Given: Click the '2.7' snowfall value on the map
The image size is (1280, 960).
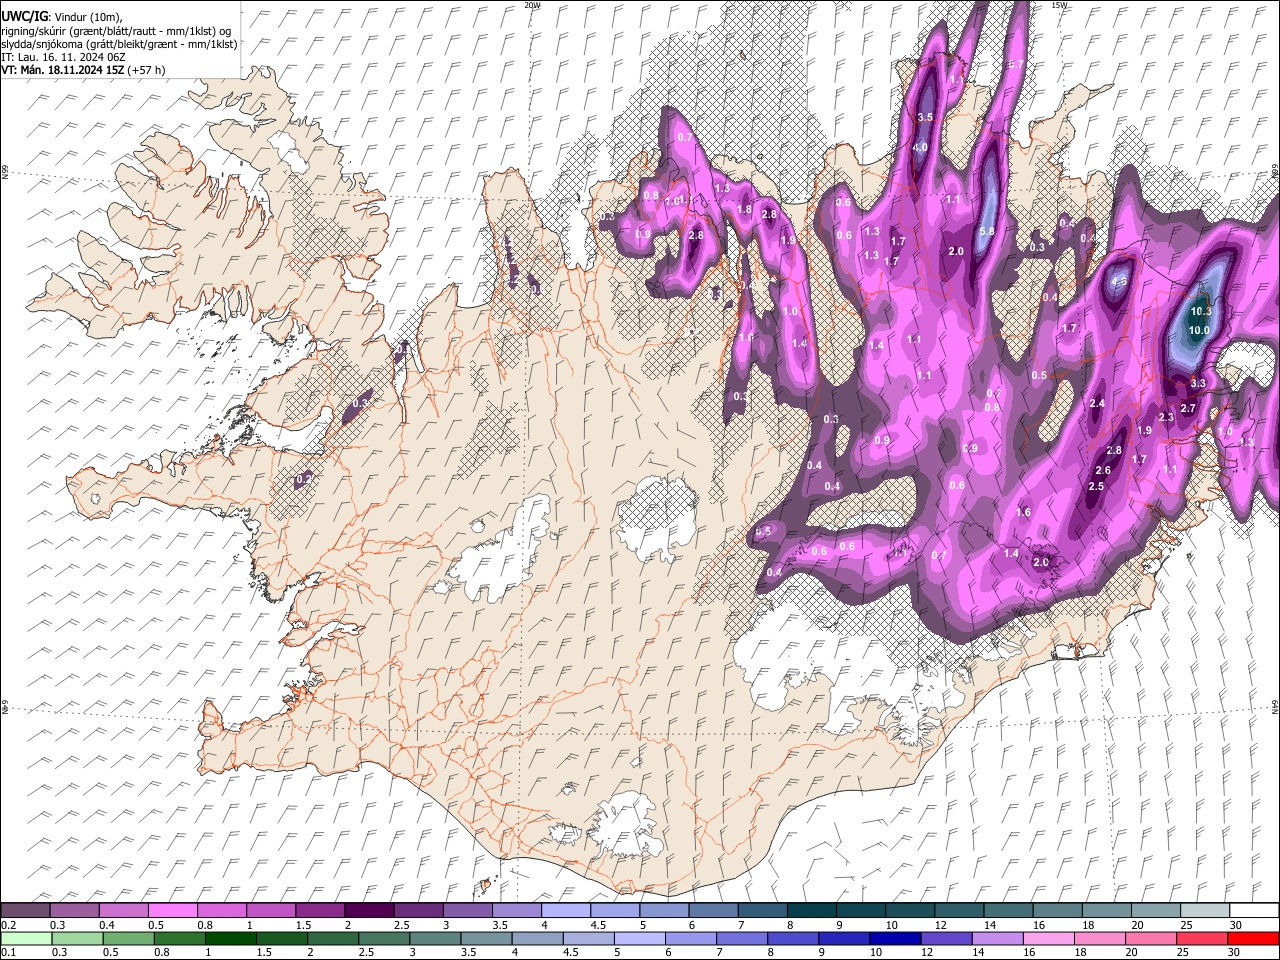Looking at the screenshot, I should (1189, 408).
